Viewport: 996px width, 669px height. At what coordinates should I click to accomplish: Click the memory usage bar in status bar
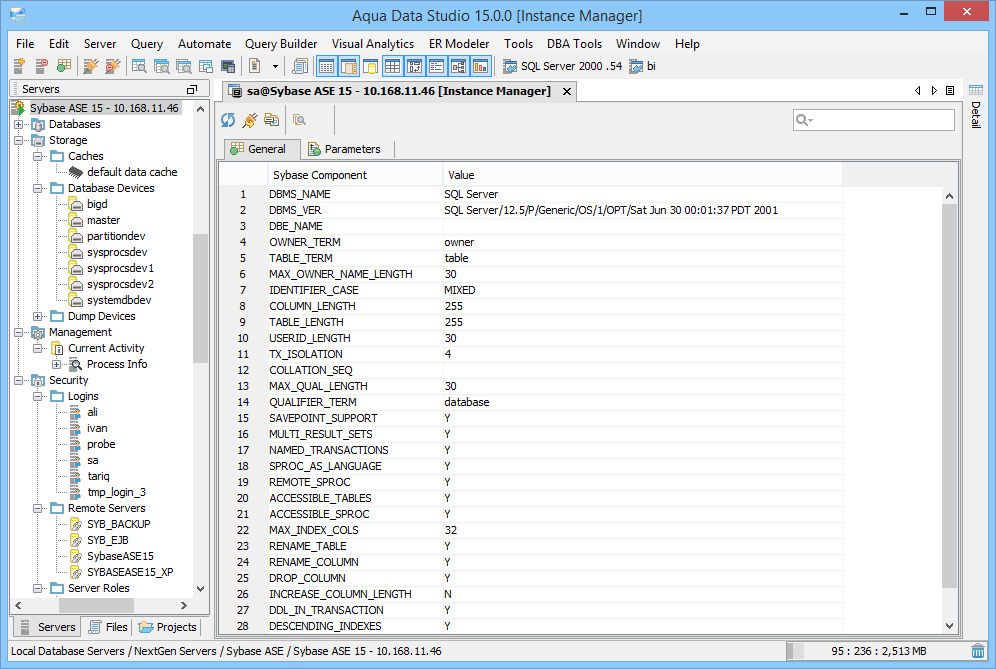pyautogui.click(x=877, y=651)
